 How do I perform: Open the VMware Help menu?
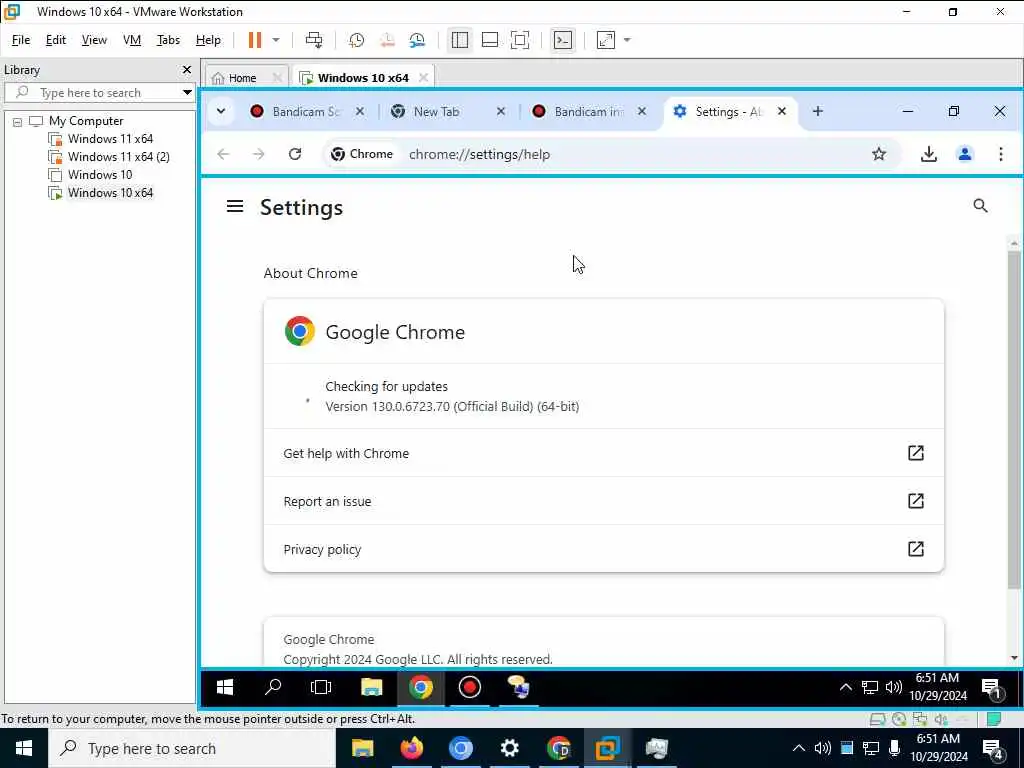pos(208,40)
